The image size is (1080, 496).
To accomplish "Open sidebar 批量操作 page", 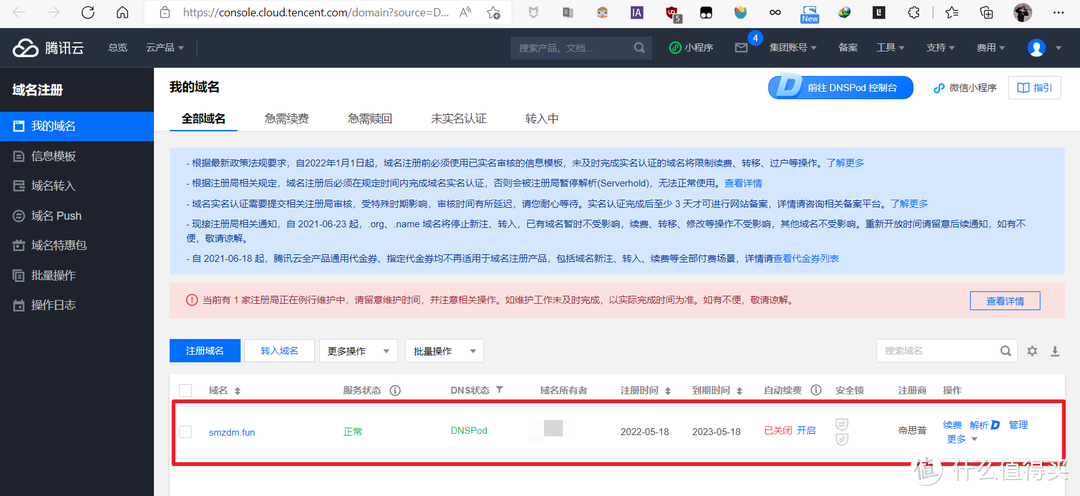I will coord(76,276).
